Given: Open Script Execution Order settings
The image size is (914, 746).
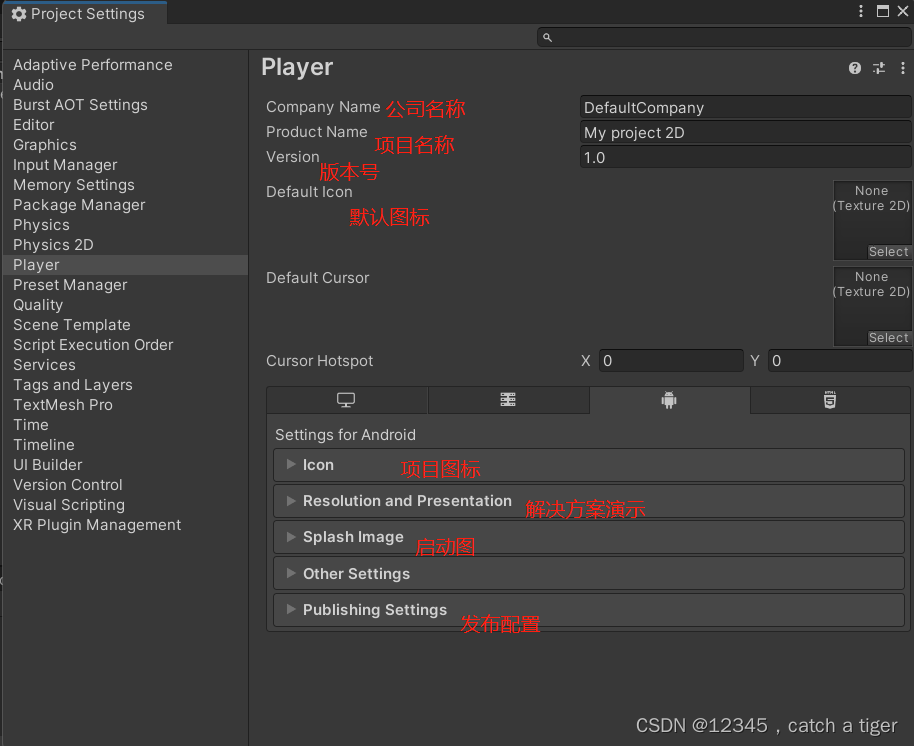Looking at the screenshot, I should click(x=93, y=345).
